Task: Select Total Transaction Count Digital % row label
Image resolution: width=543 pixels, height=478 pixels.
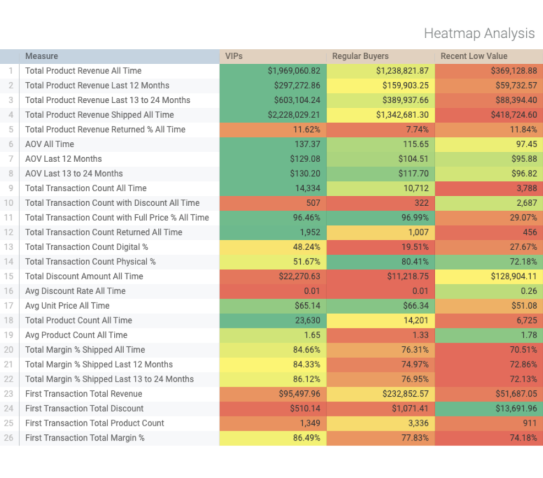Action: point(87,247)
